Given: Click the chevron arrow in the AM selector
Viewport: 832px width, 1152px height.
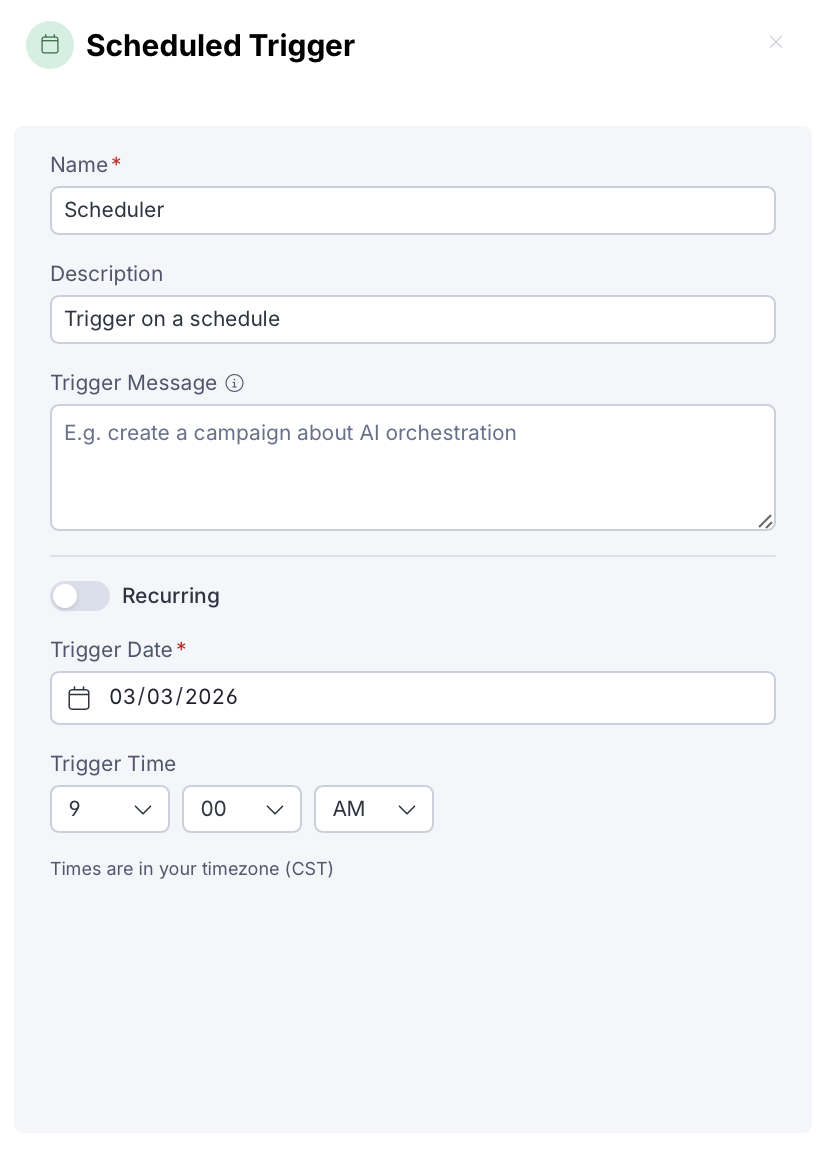Looking at the screenshot, I should pos(407,809).
